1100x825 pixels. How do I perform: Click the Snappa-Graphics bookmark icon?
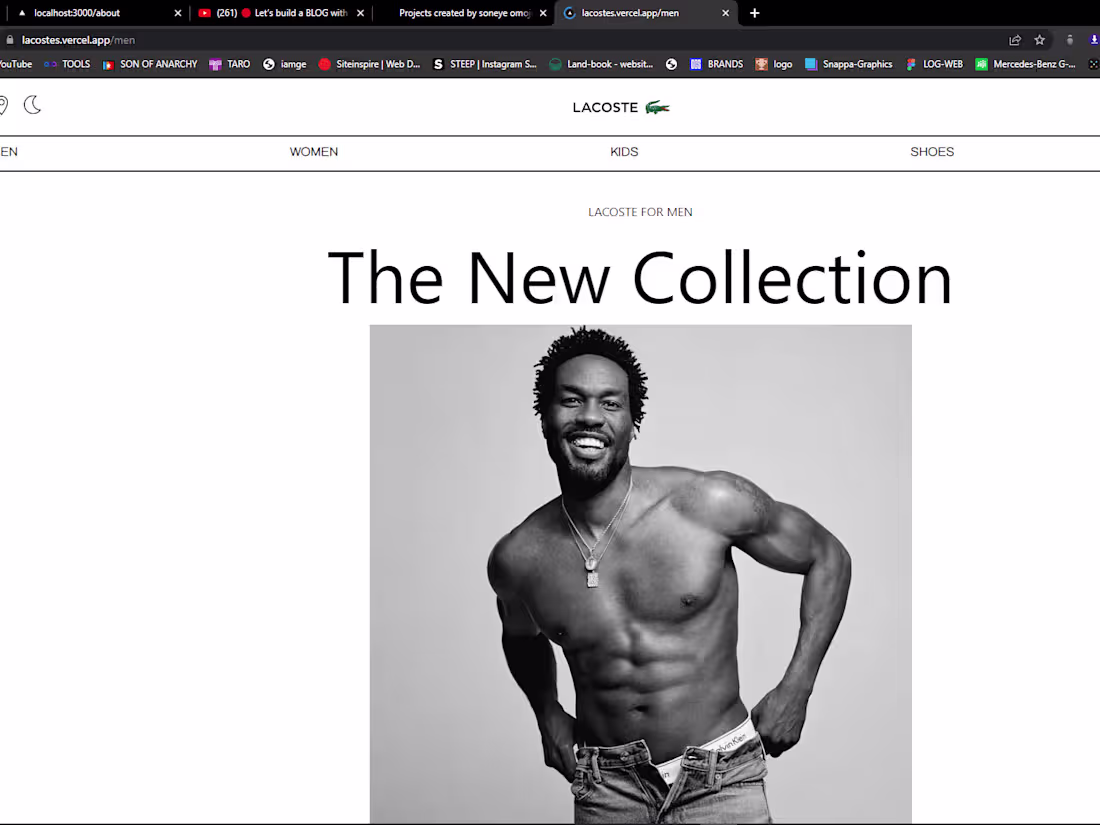[849, 63]
